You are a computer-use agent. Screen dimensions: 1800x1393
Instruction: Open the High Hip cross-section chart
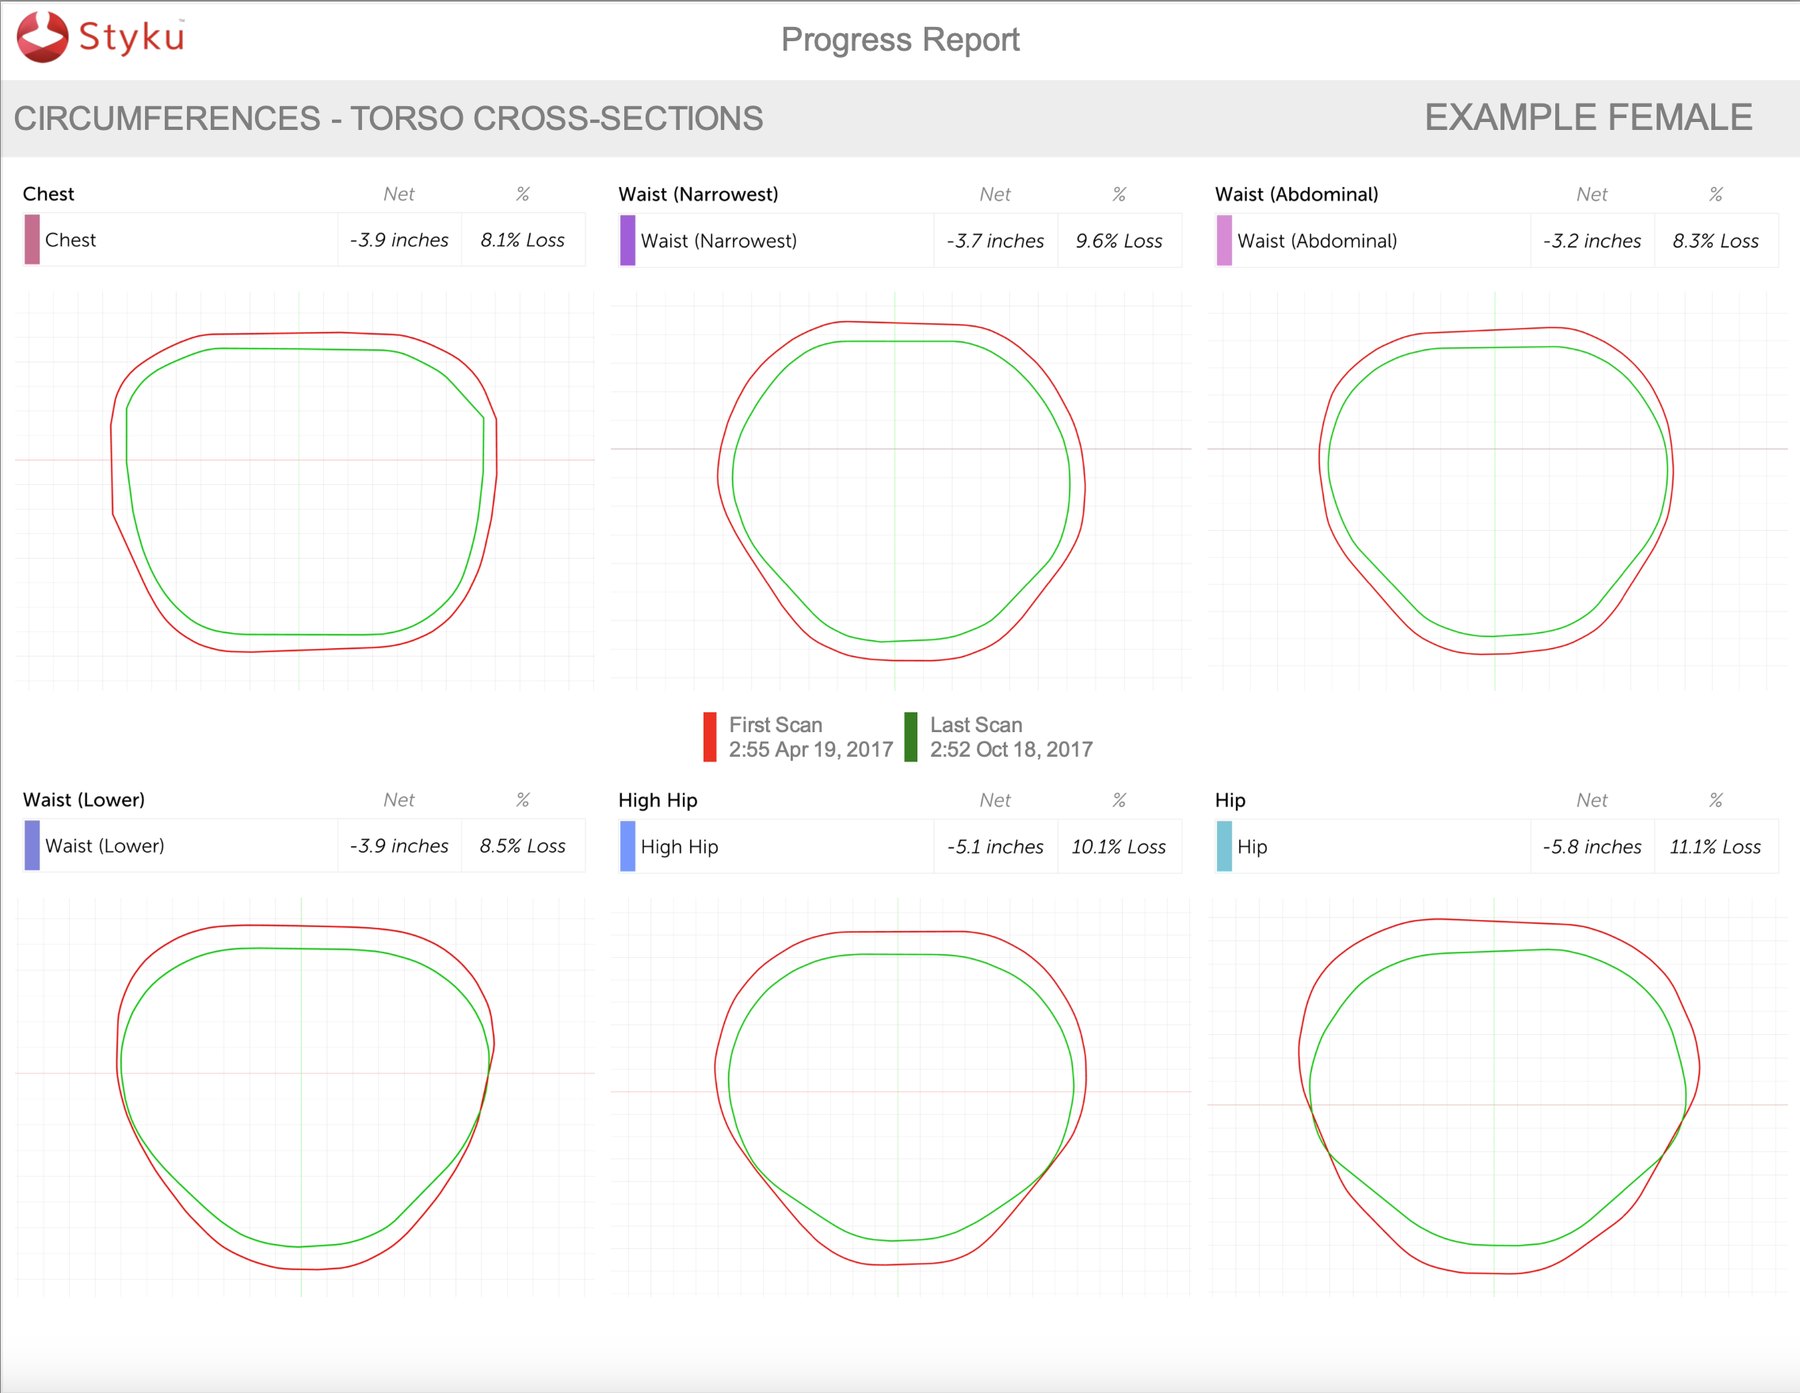(901, 1097)
